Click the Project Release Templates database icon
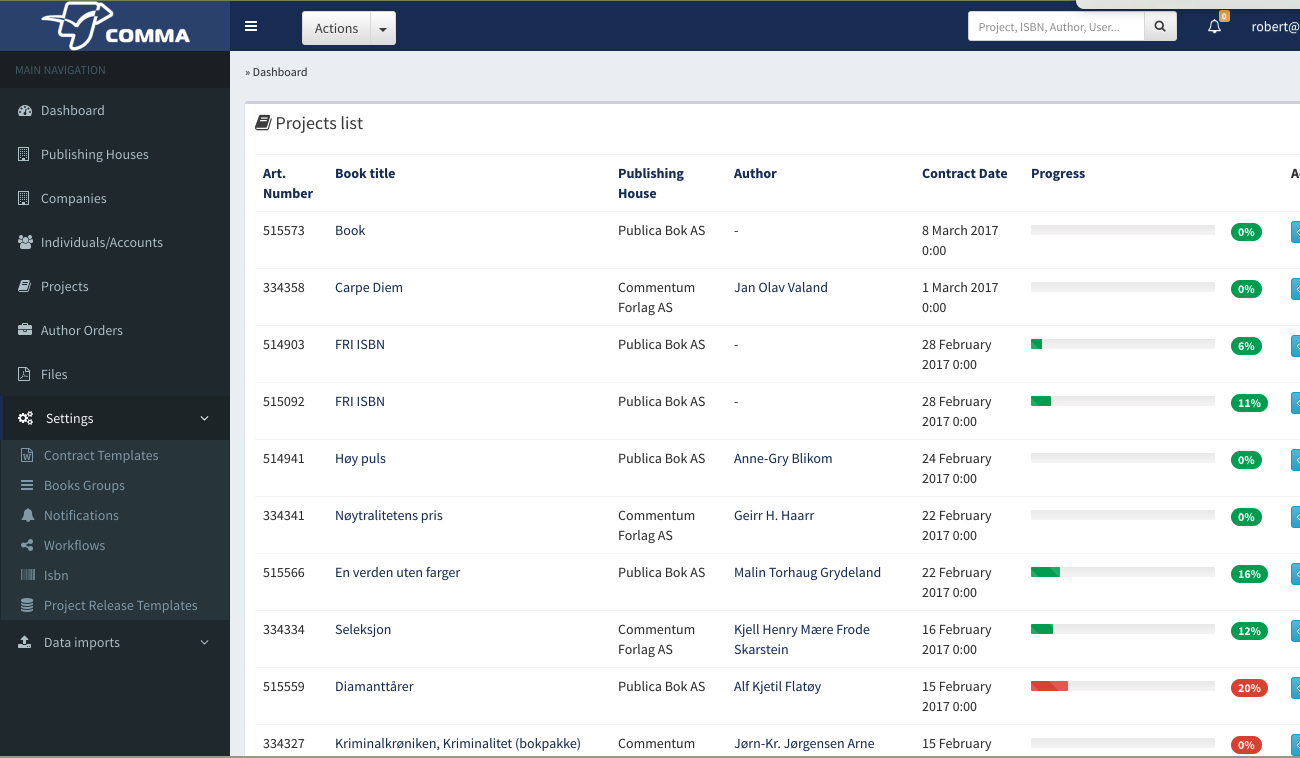Viewport: 1300px width, 758px height. (x=27, y=606)
